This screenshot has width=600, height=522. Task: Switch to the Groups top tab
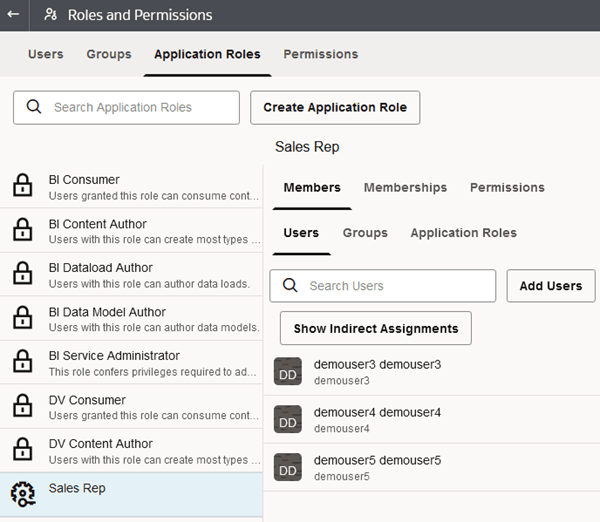coord(109,54)
